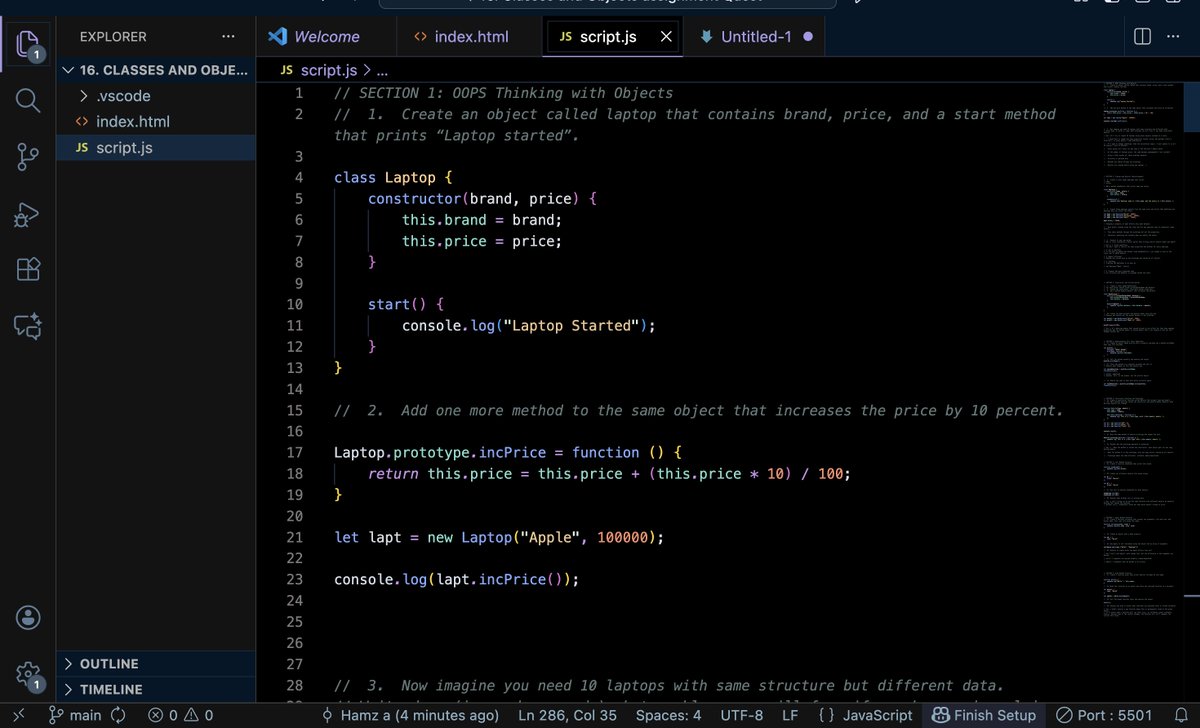The image size is (1200, 728).
Task: Click the SECTION 1: OOPS comment line
Action: coord(504,92)
